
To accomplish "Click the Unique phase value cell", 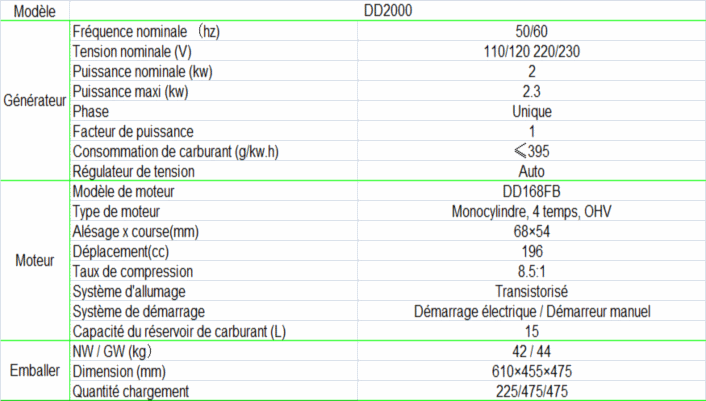I will coord(531,112).
